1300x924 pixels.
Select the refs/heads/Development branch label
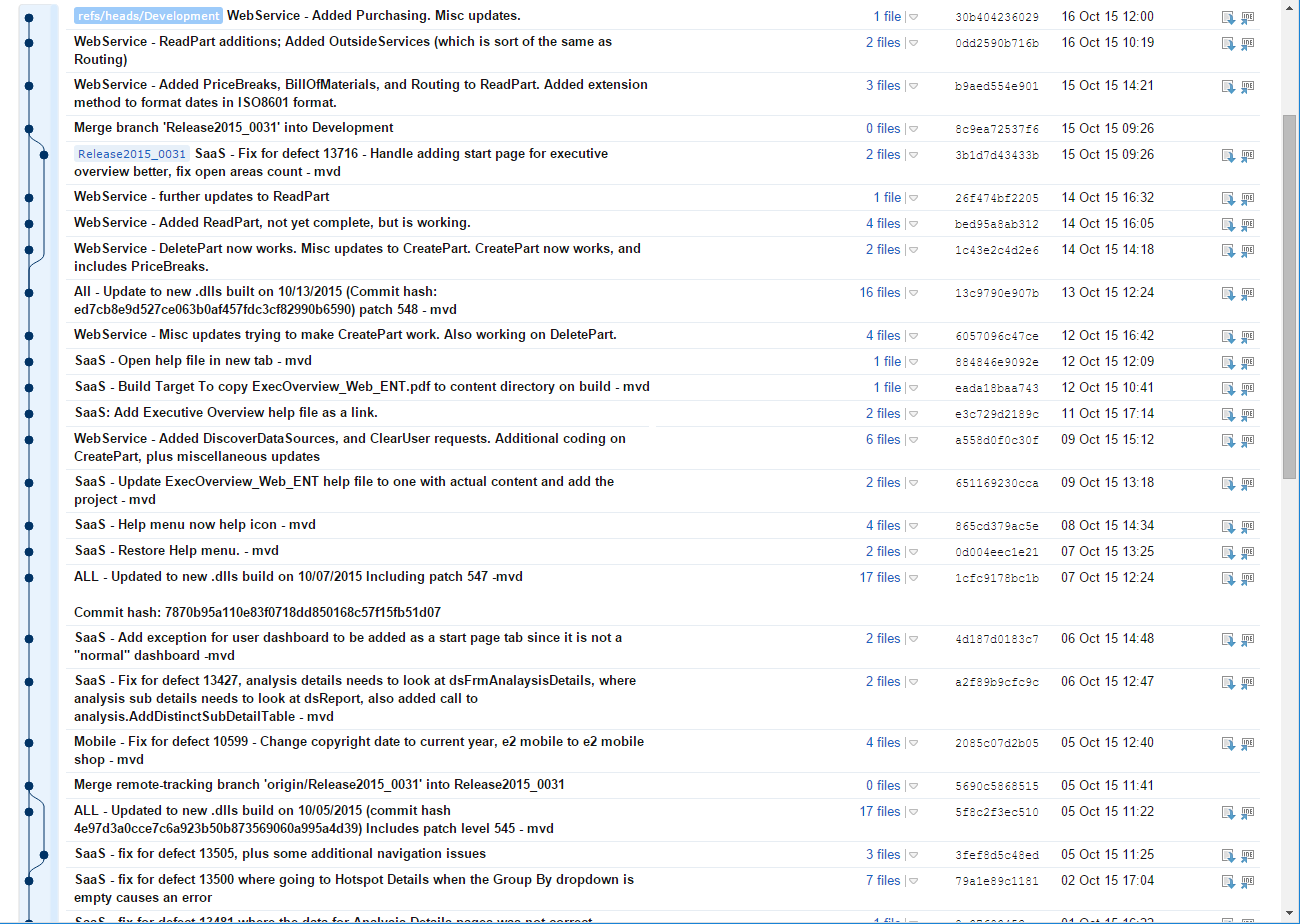(x=149, y=16)
